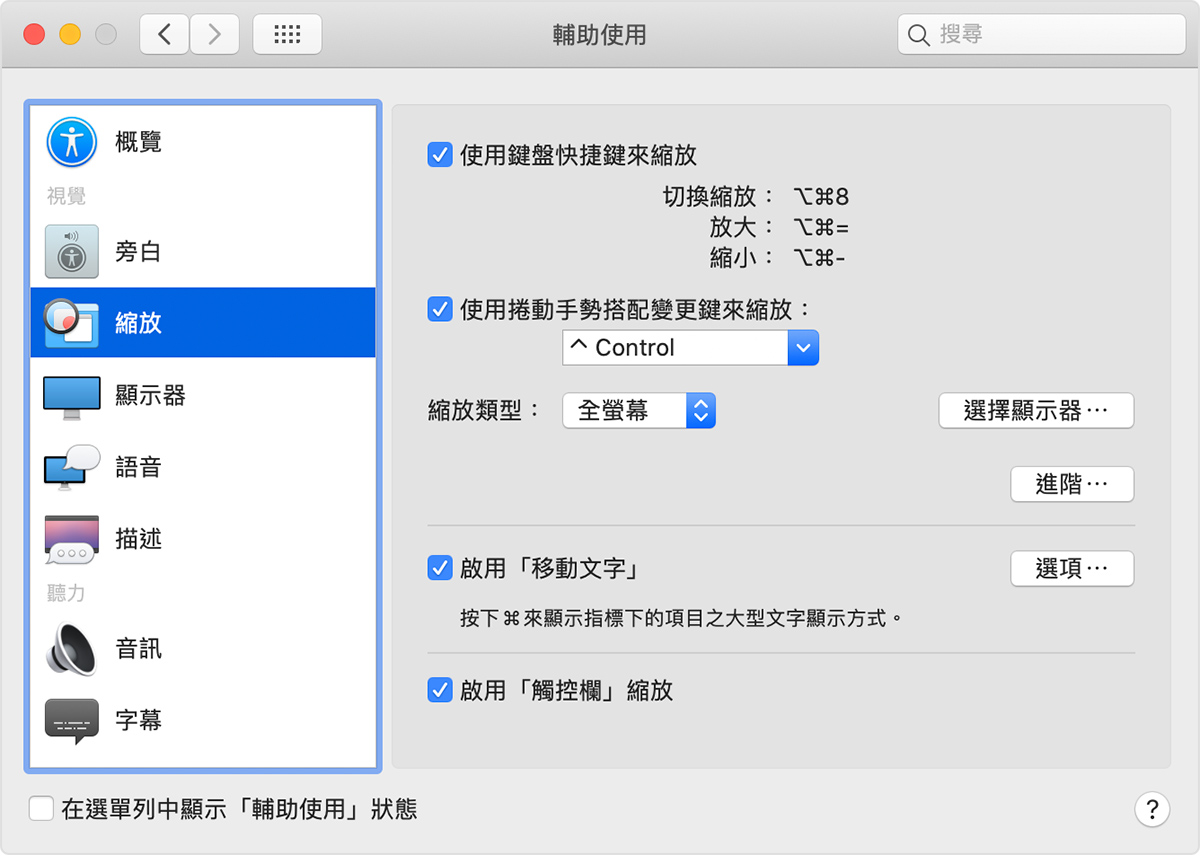Screen dimensions: 1200x856
Task: Disable 啟用「移動文字」 checkbox
Action: pyautogui.click(x=440, y=568)
